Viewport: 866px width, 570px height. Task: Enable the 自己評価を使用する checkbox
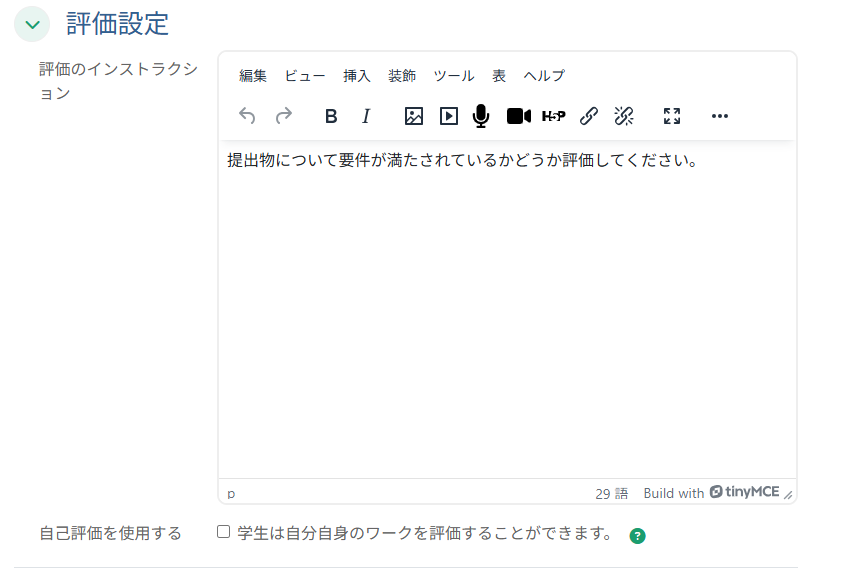pos(223,532)
